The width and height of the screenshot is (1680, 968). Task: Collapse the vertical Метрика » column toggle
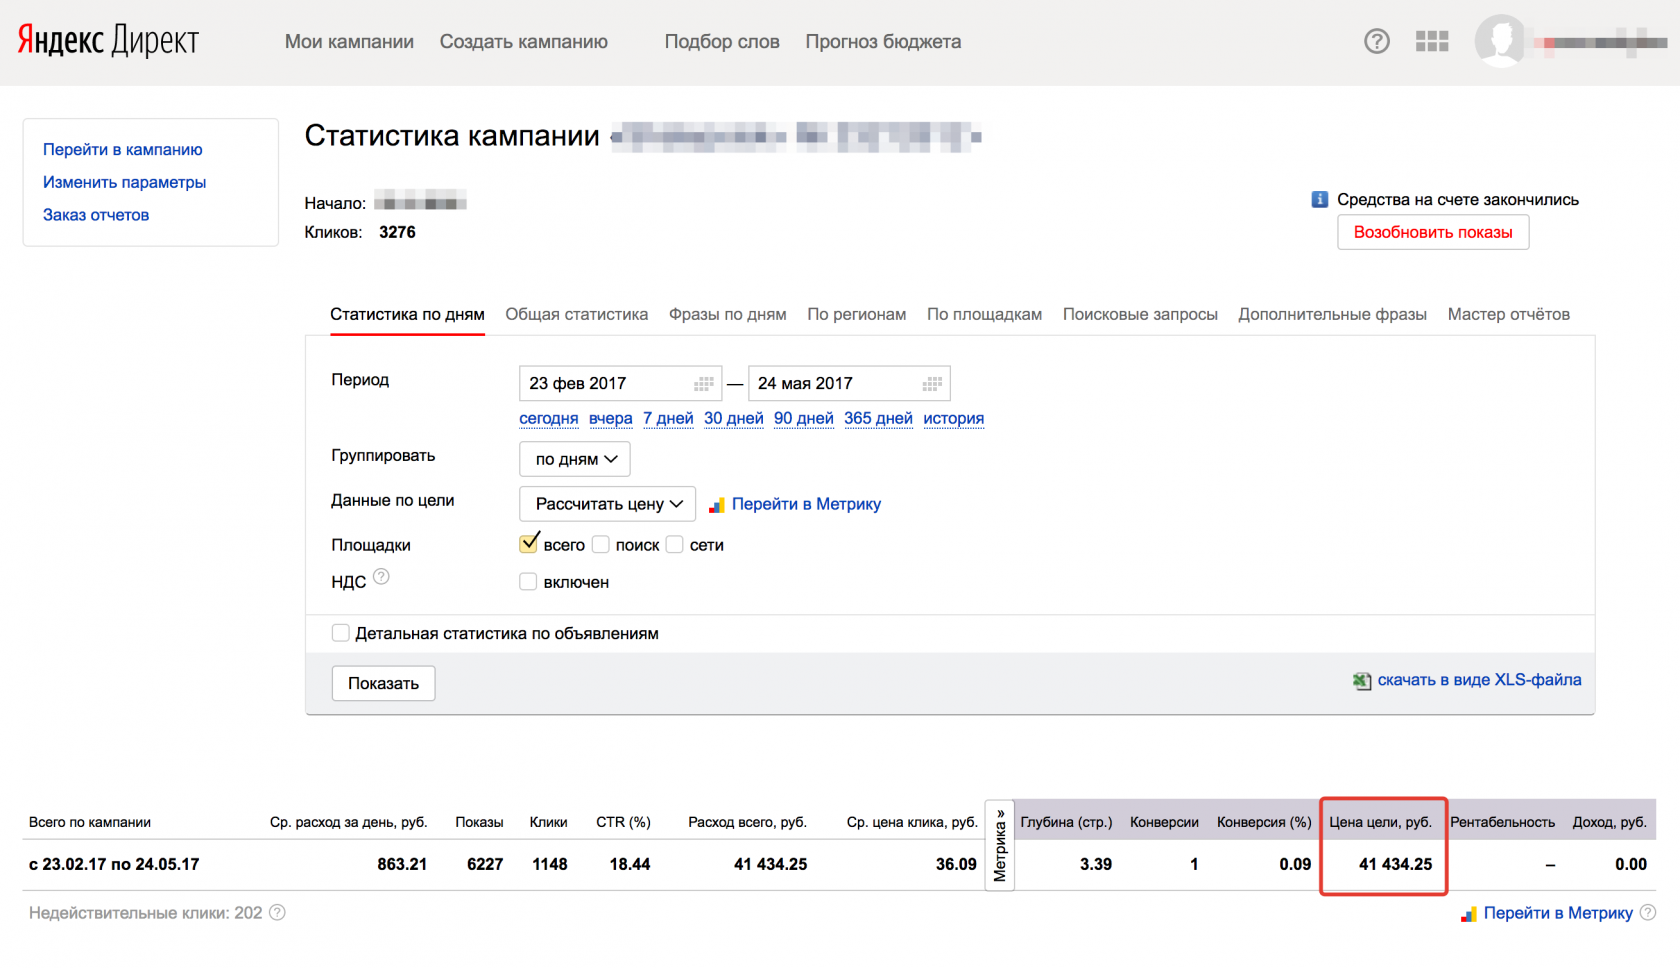pyautogui.click(x=1000, y=845)
